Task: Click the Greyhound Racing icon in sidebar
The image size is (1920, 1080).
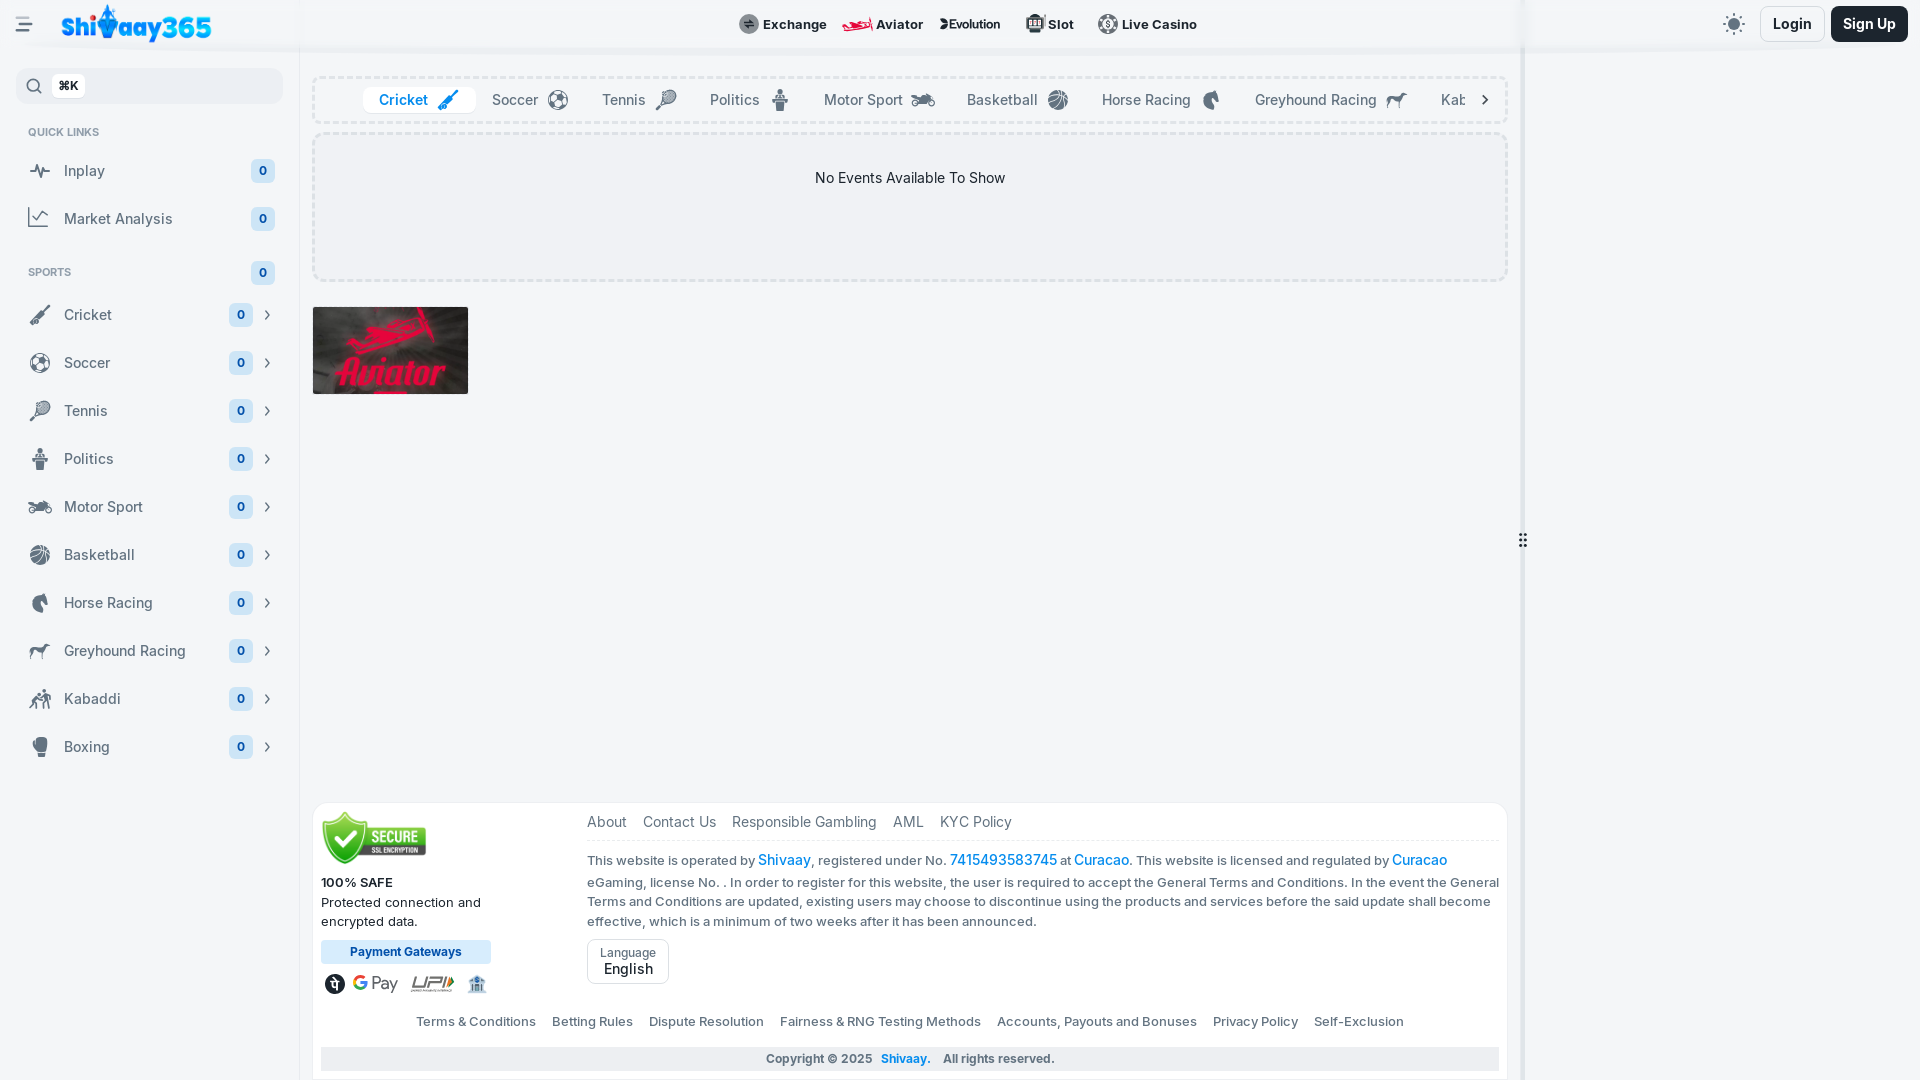Action: click(40, 651)
